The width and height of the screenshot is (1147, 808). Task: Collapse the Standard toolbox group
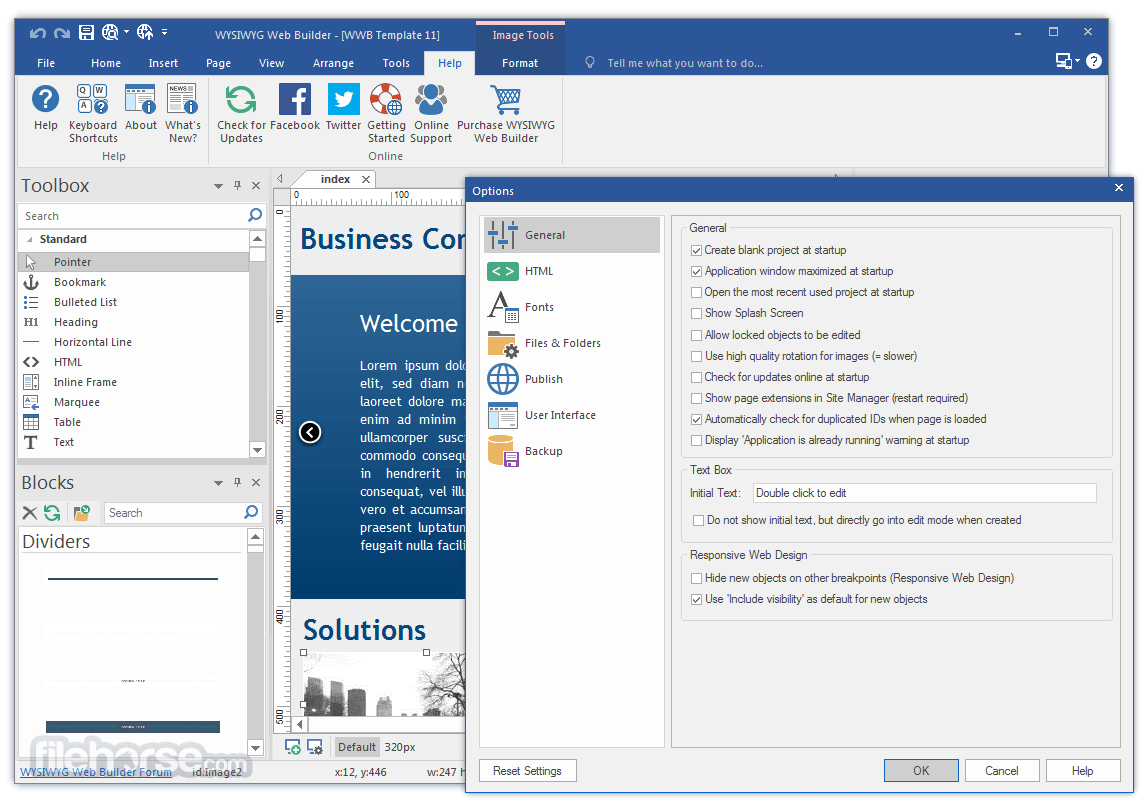pyautogui.click(x=29, y=240)
